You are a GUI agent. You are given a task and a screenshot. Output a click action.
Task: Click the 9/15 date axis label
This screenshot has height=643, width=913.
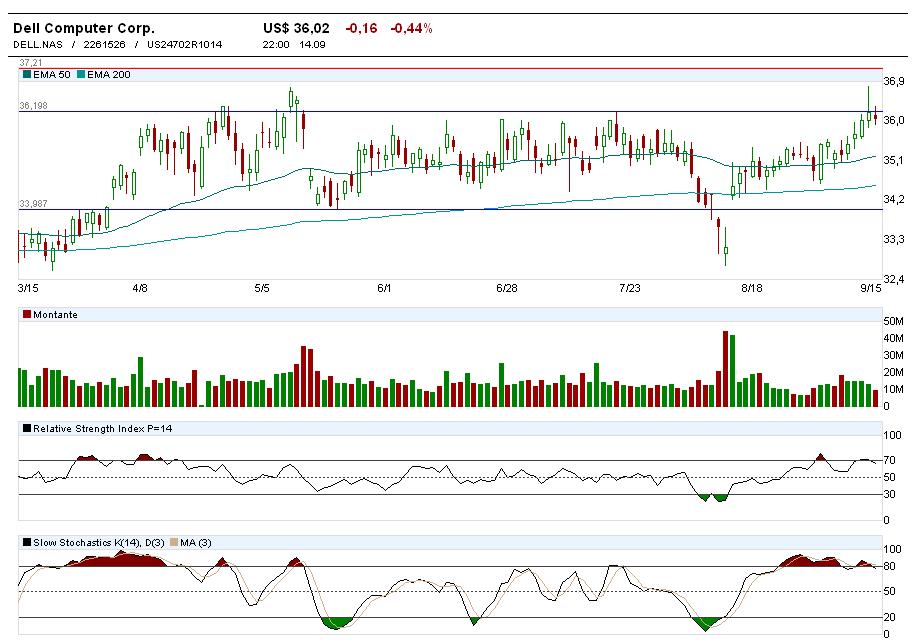coord(871,288)
